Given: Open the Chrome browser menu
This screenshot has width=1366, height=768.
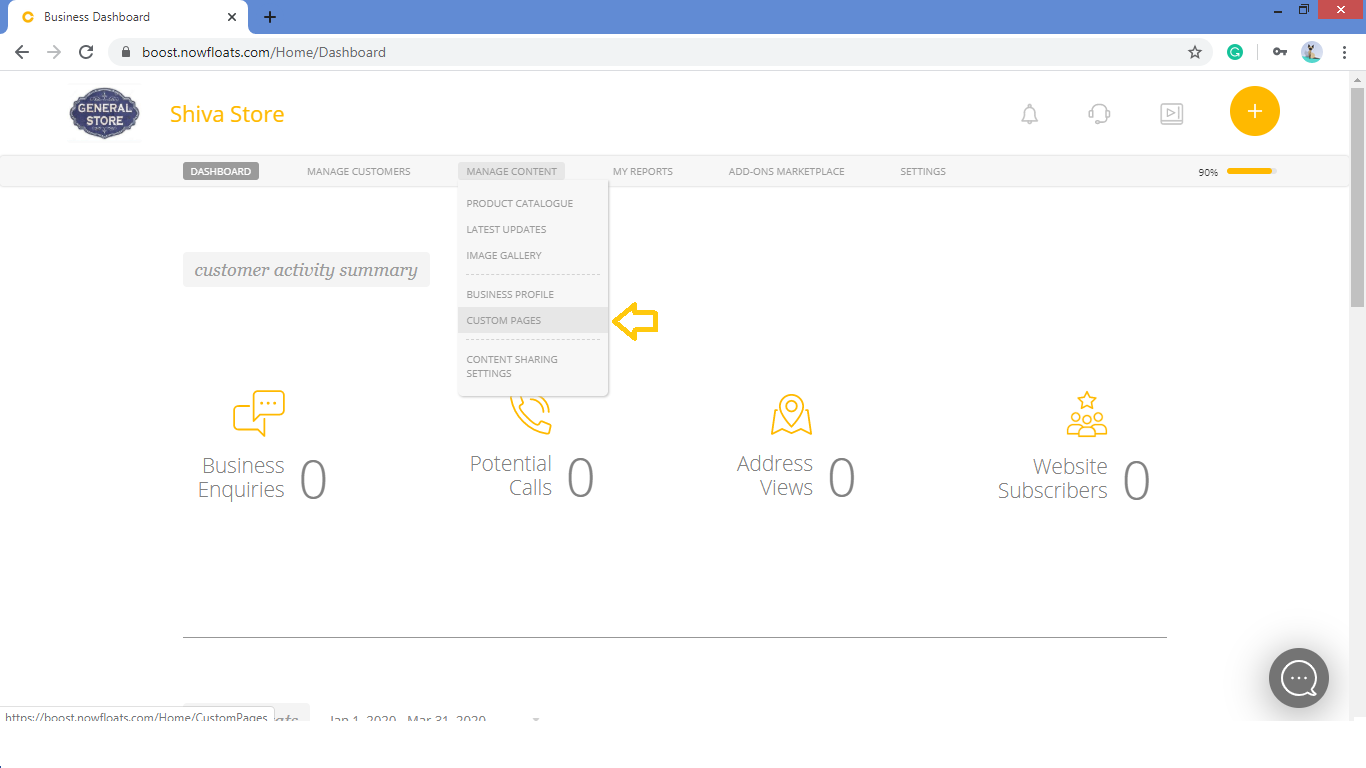Looking at the screenshot, I should [x=1344, y=51].
